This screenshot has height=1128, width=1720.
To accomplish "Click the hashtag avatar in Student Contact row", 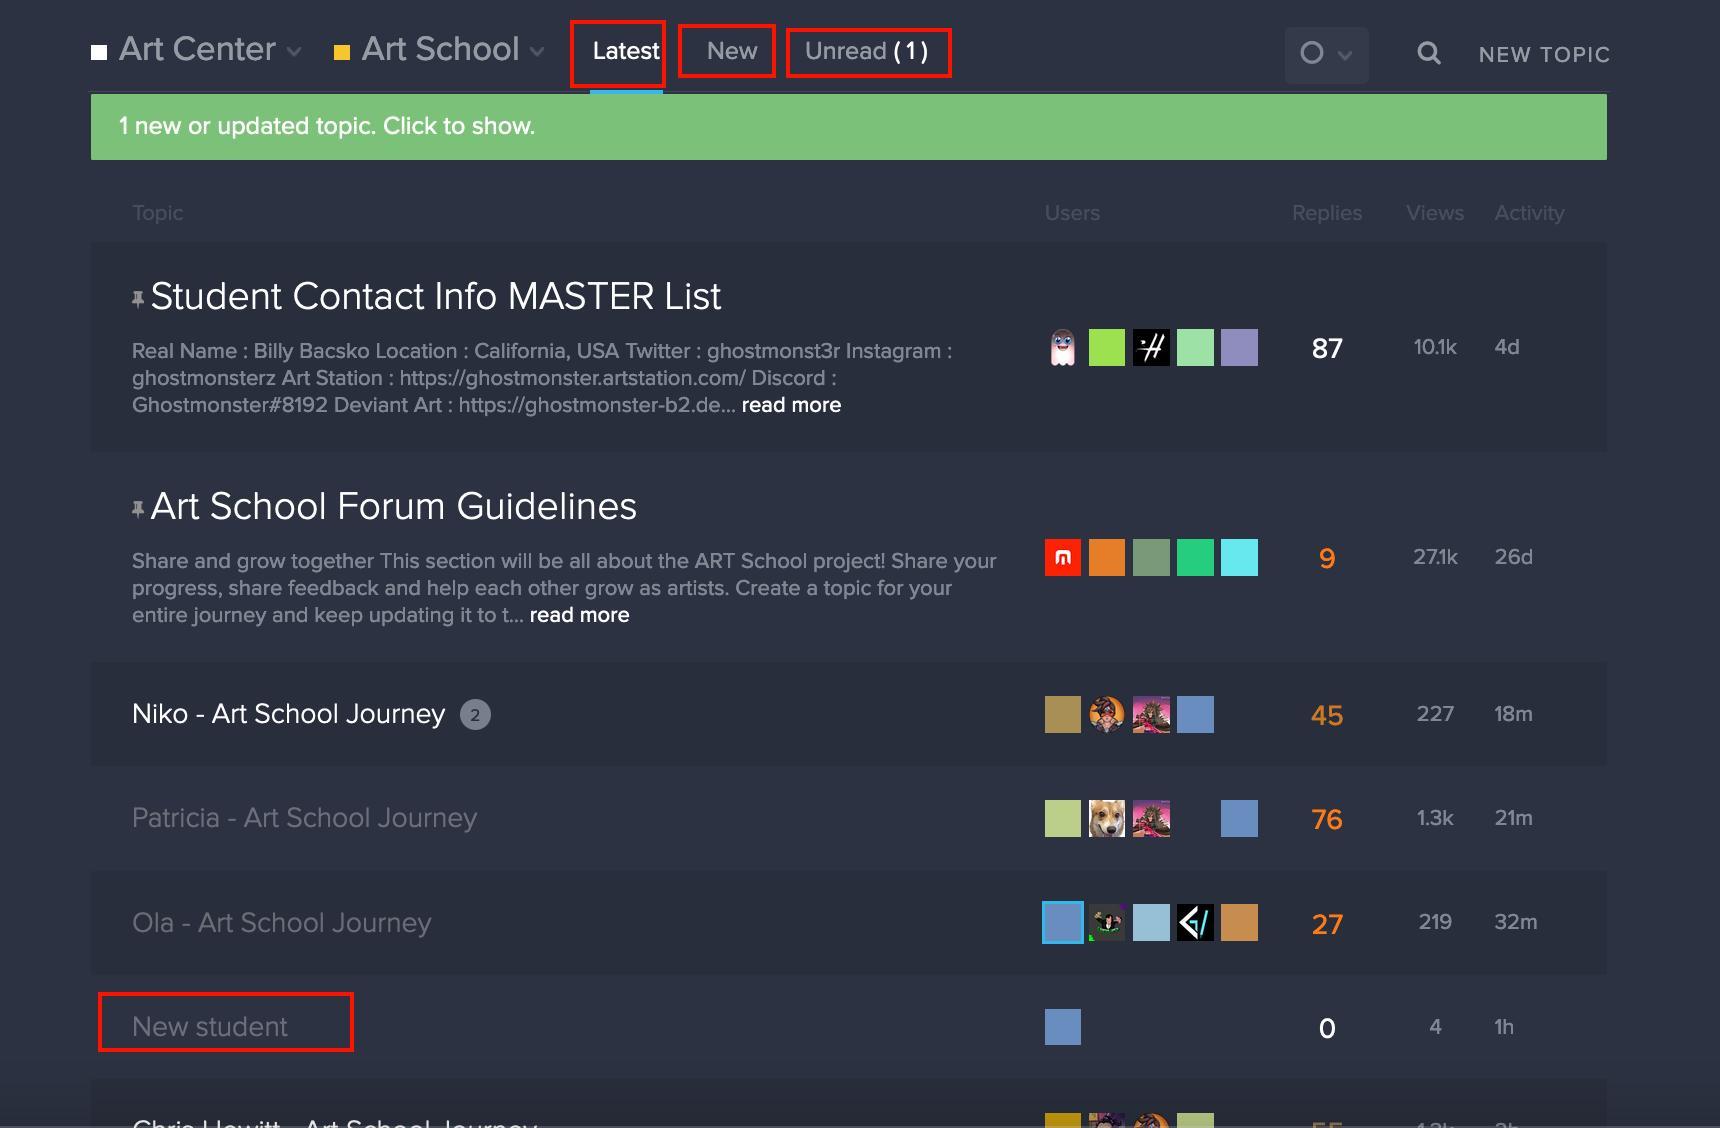I will pos(1151,348).
